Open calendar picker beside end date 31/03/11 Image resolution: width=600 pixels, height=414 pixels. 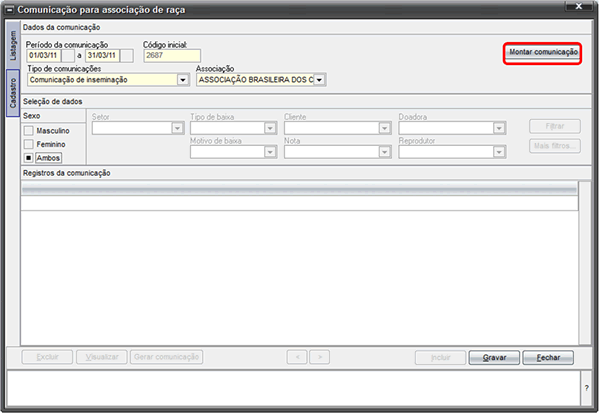click(127, 55)
